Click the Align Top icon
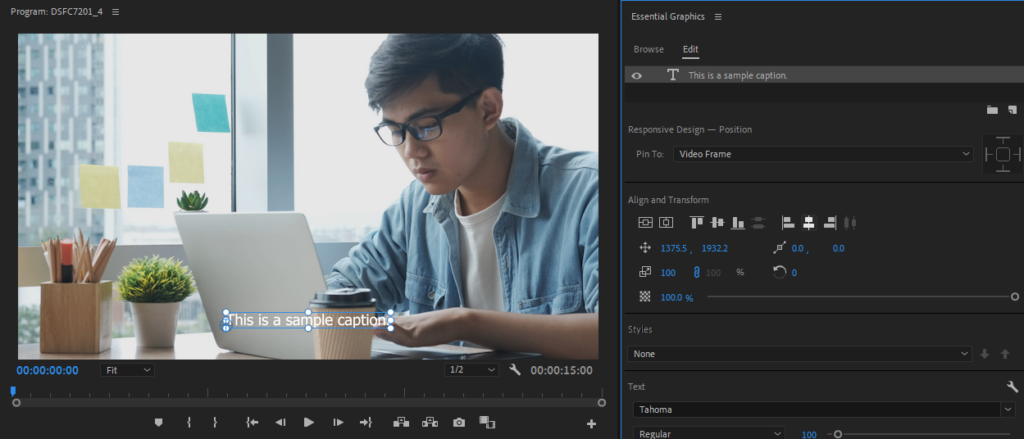This screenshot has width=1024, height=439. click(698, 222)
